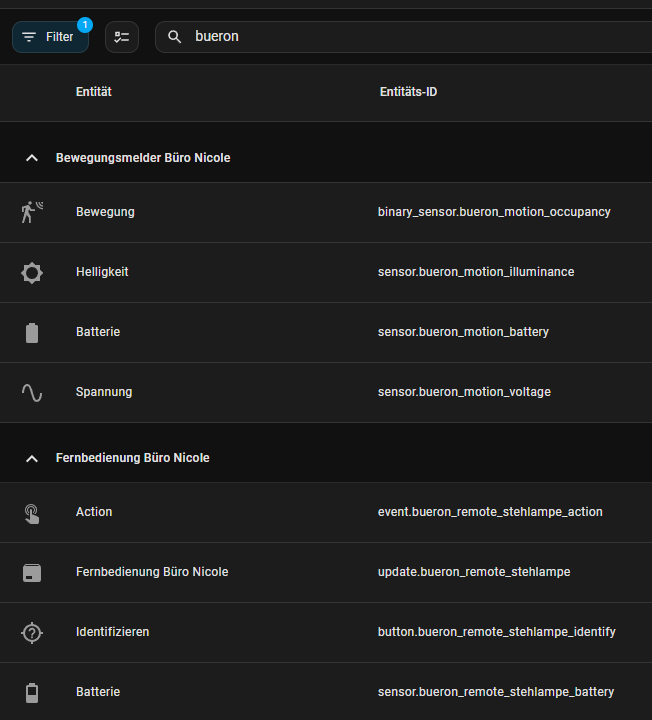
Task: Click the update icon for Fernbedienung Büro Nicole
Action: [32, 572]
